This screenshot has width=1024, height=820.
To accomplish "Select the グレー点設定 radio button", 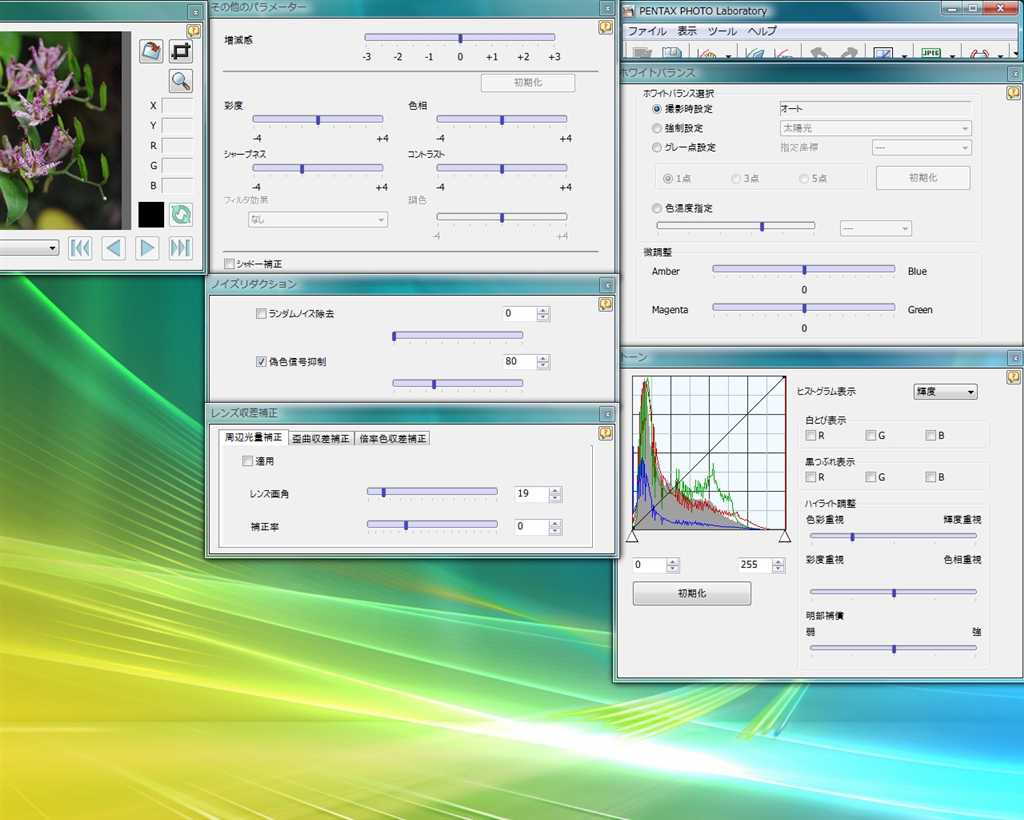I will (x=657, y=148).
